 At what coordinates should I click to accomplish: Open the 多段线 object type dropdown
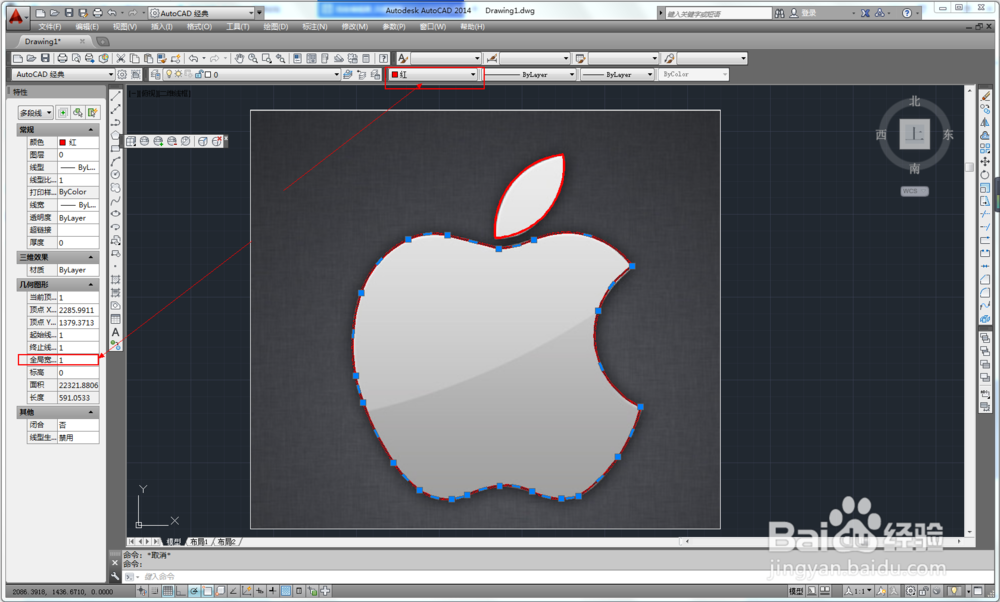(x=36, y=113)
